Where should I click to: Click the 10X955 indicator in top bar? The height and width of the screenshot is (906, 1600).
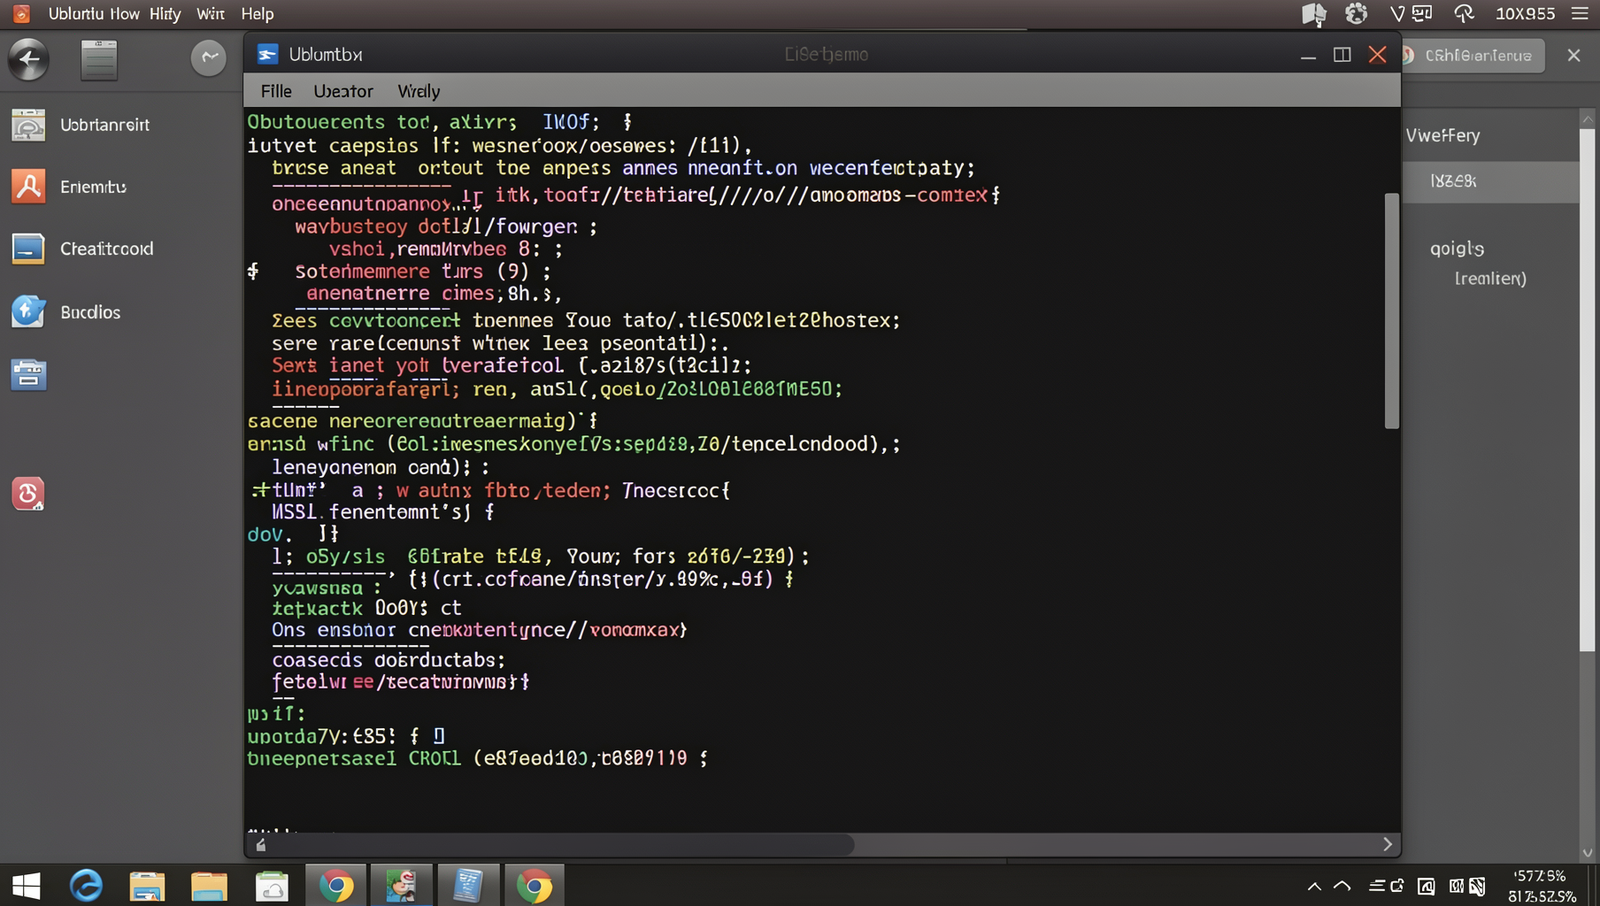pos(1525,14)
